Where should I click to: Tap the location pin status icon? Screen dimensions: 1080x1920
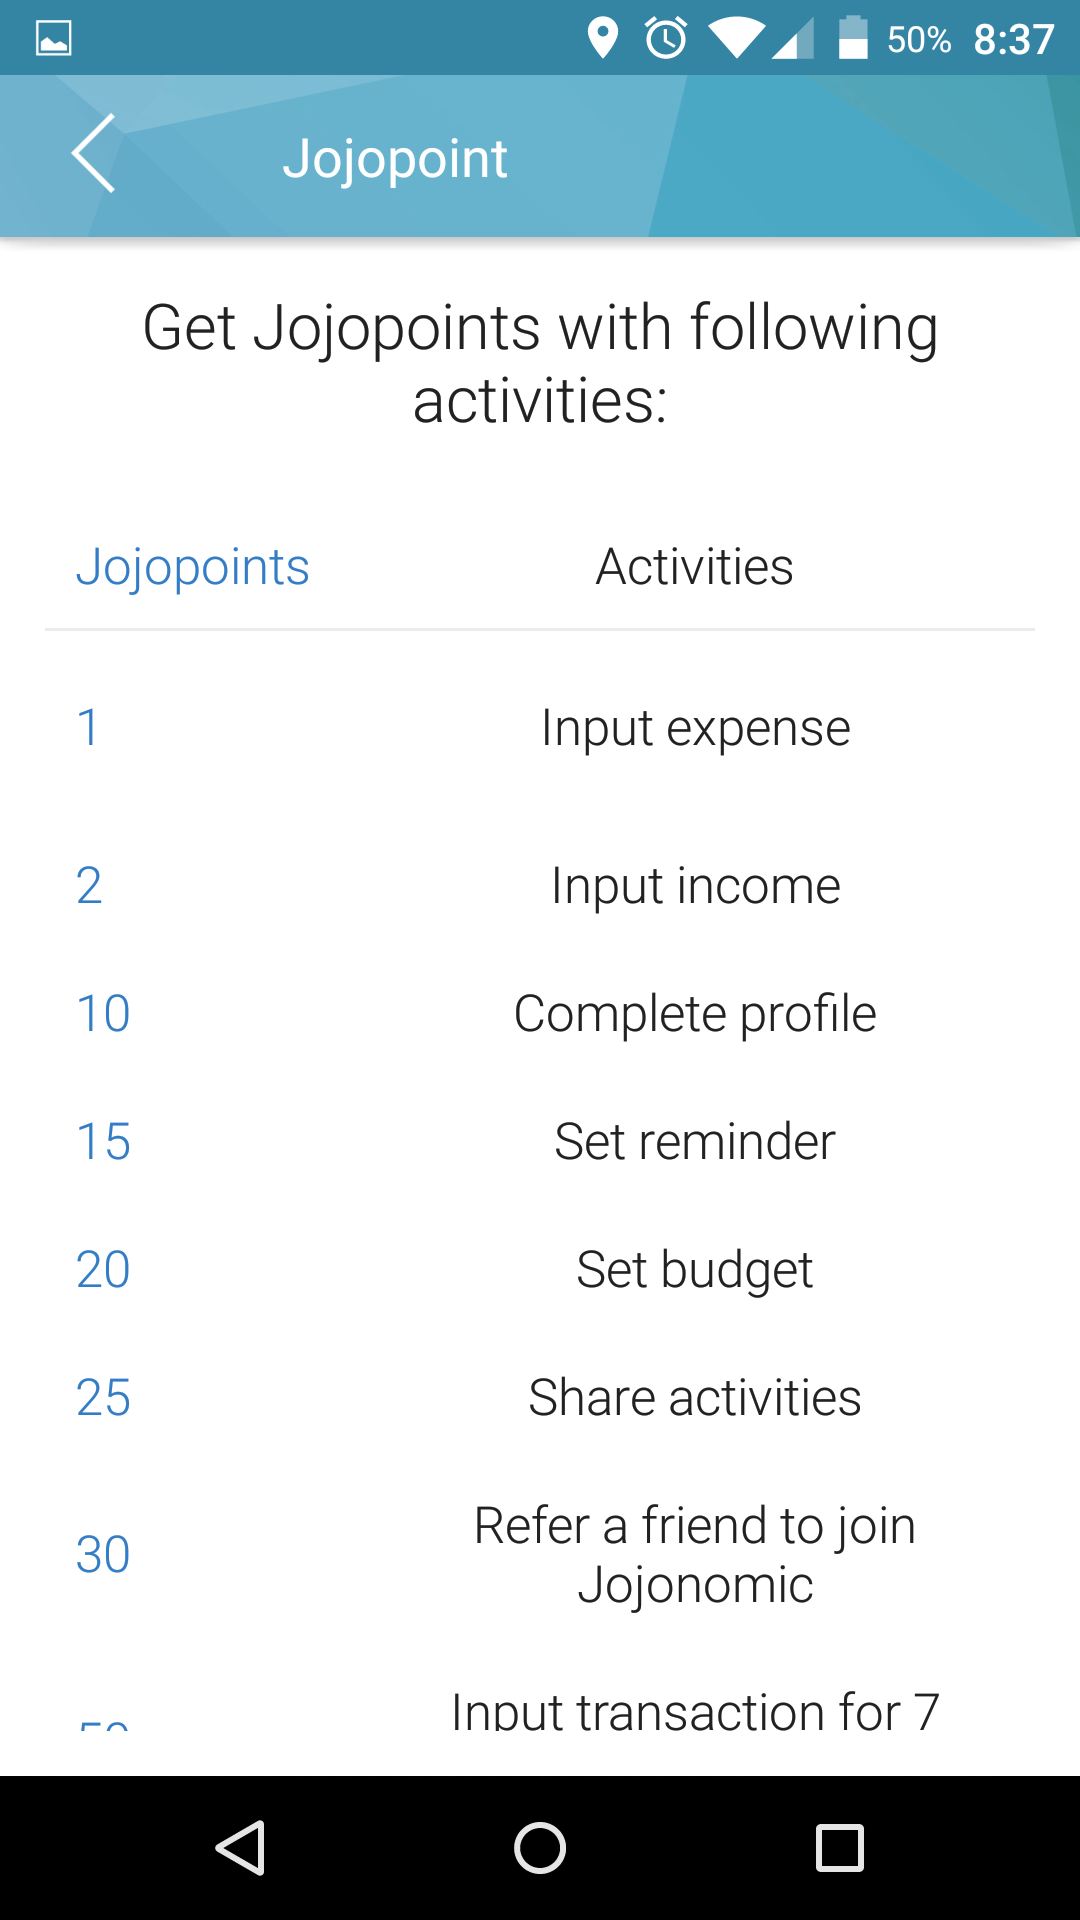point(602,40)
